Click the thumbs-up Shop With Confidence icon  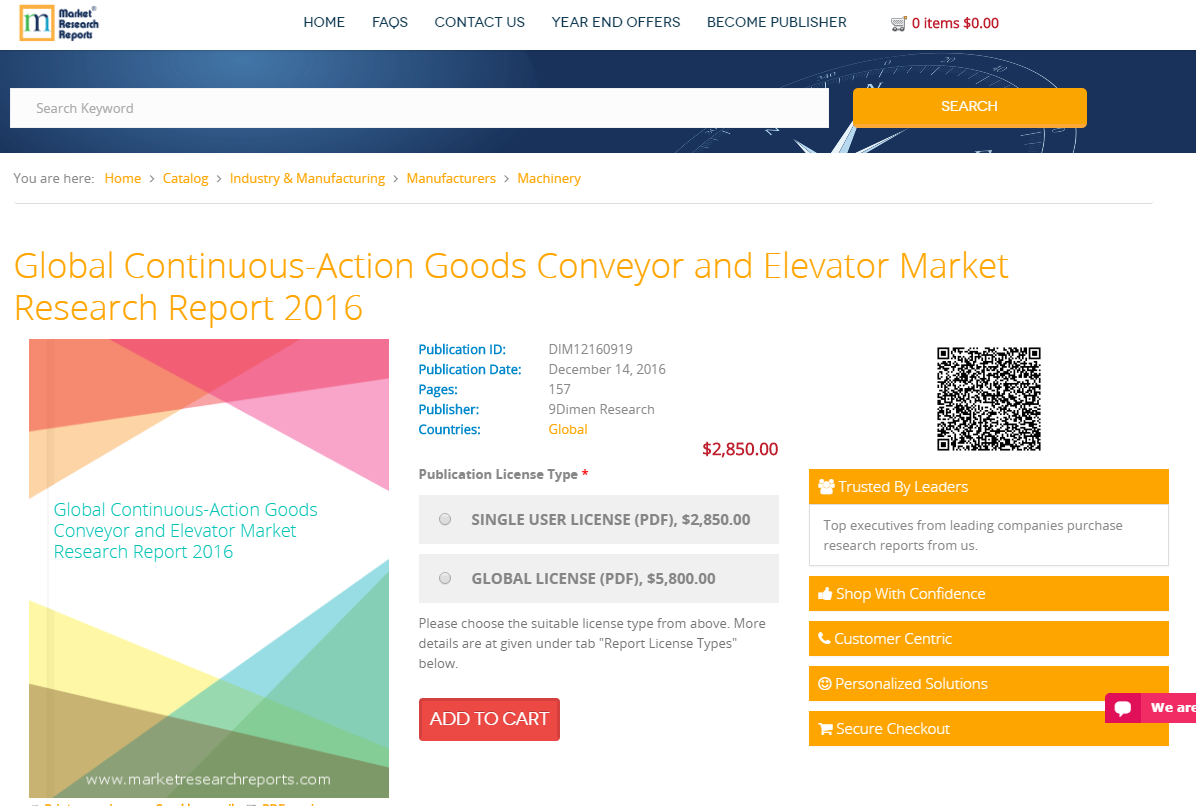point(825,593)
